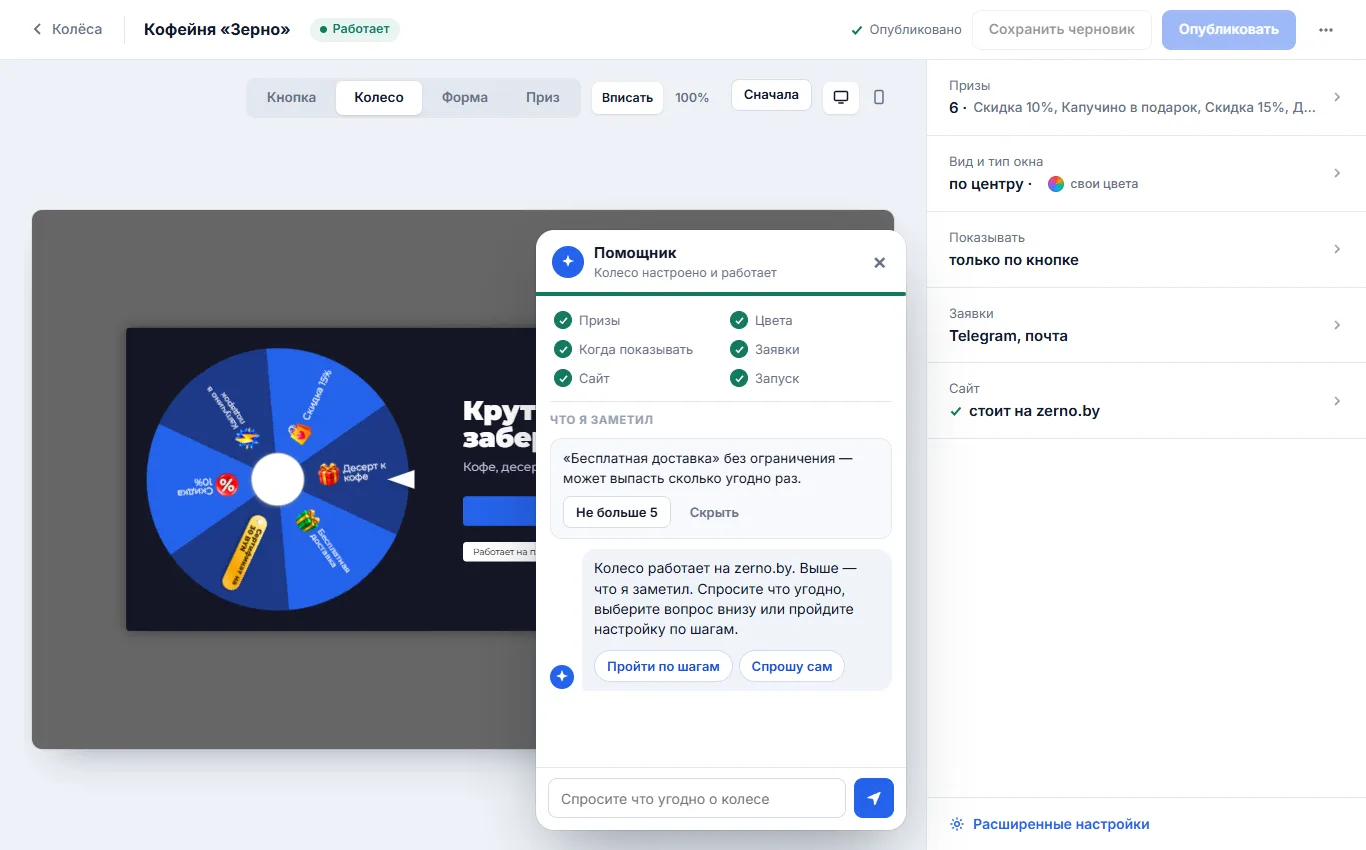Apply the Не больше 5 suggestion
Image resolution: width=1366 pixels, height=850 pixels.
617,512
